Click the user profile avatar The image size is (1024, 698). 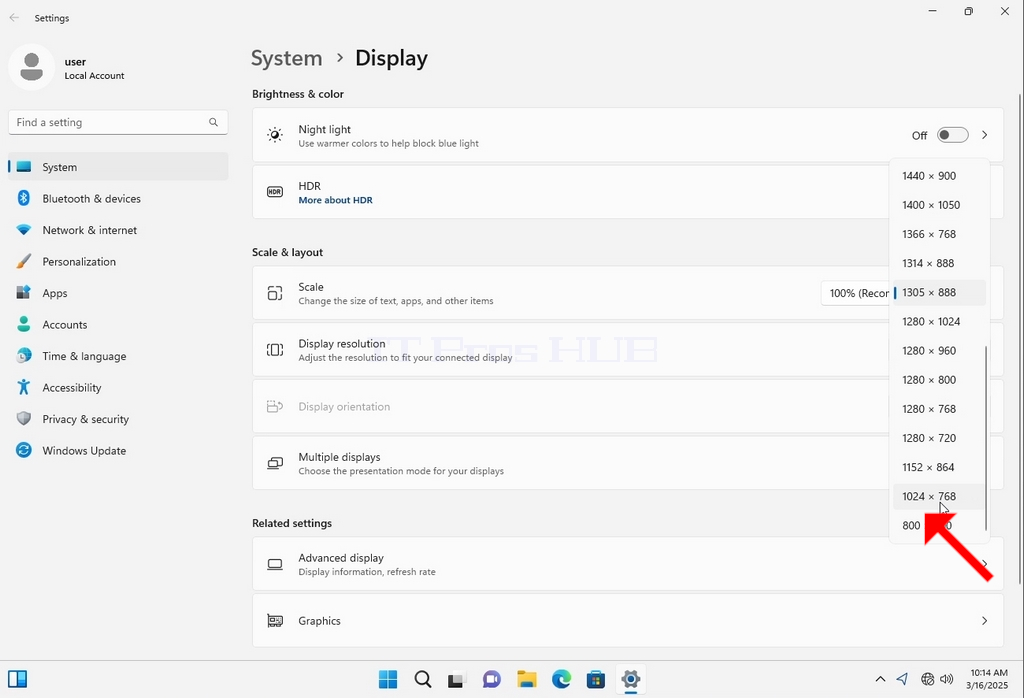coord(31,67)
